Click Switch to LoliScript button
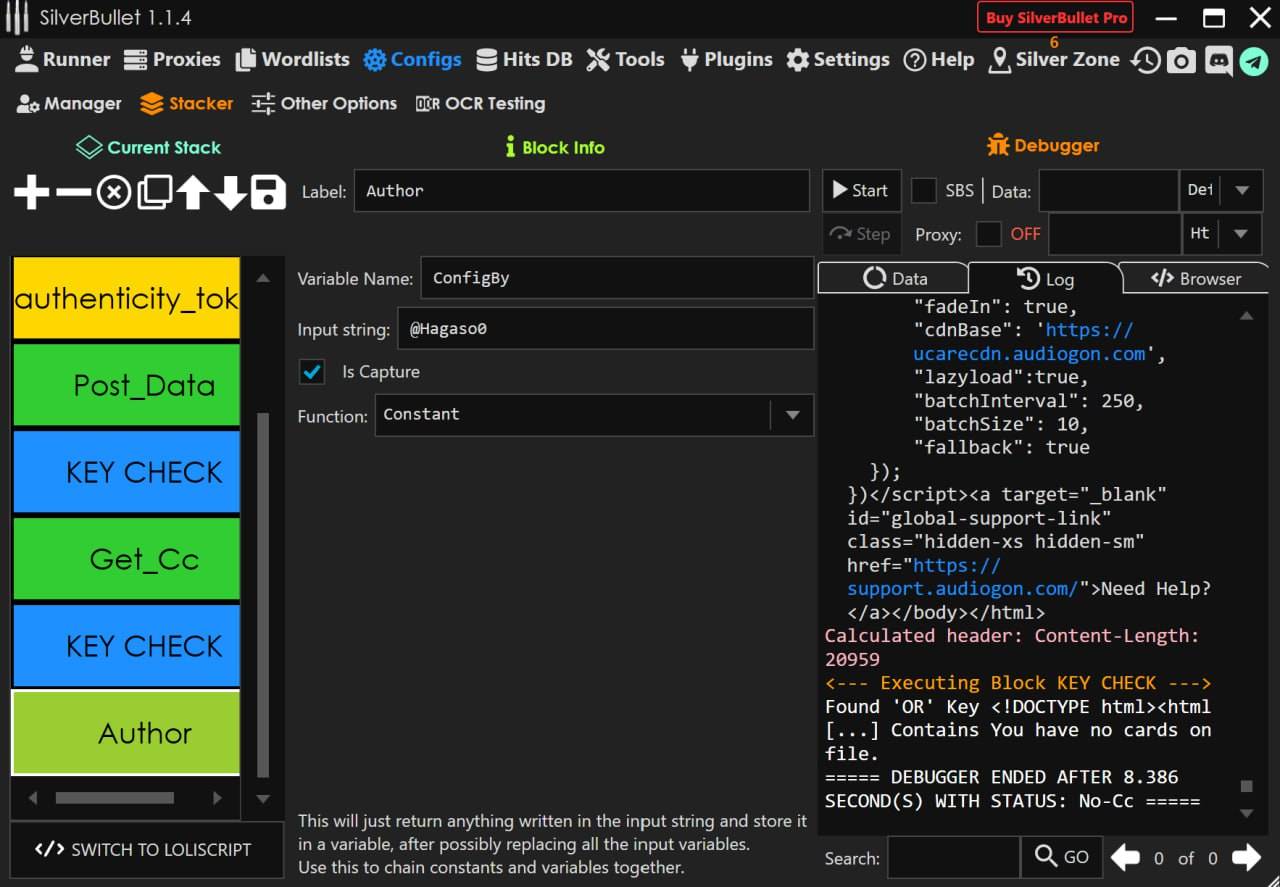This screenshot has height=887, width=1280. pos(143,849)
